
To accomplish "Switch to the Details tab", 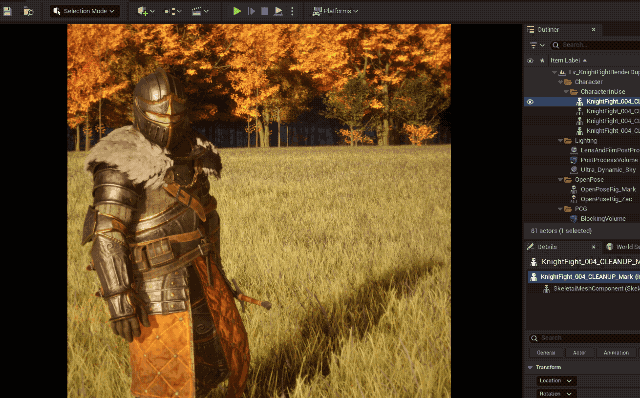I will 547,247.
